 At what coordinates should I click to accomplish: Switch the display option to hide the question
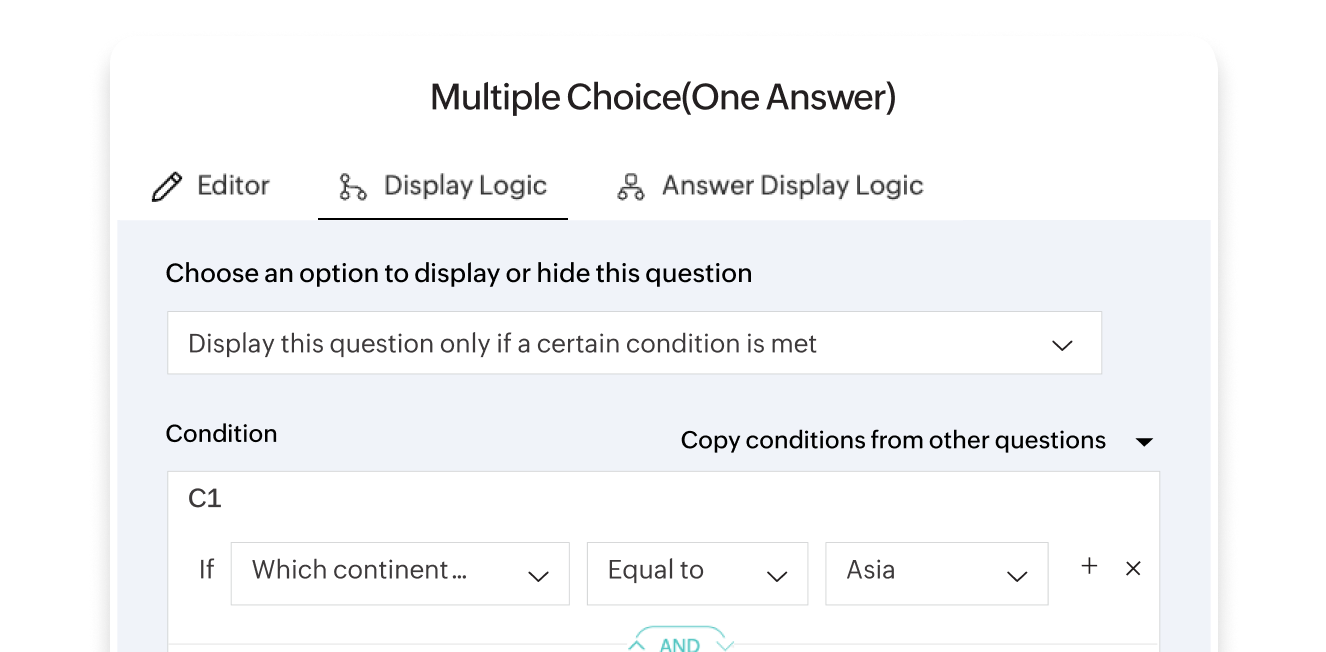pos(634,343)
